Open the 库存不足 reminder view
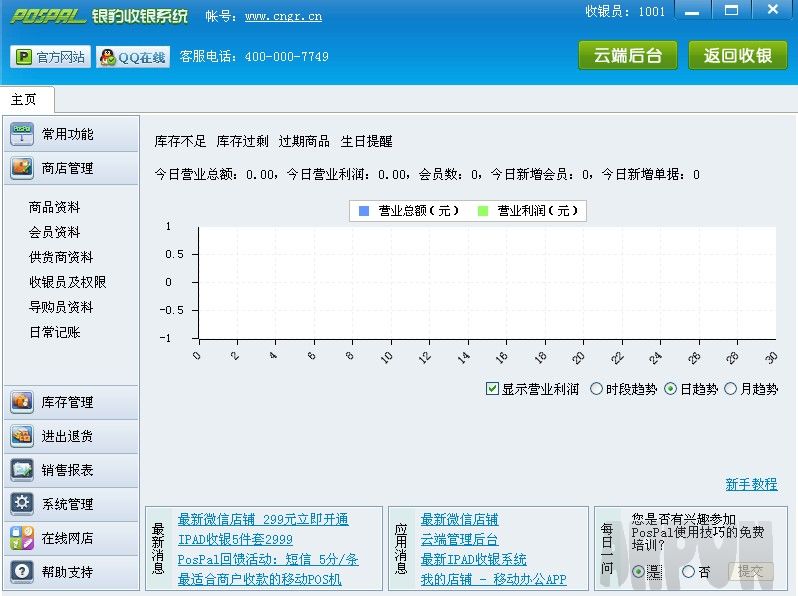This screenshot has height=596, width=798. 180,142
